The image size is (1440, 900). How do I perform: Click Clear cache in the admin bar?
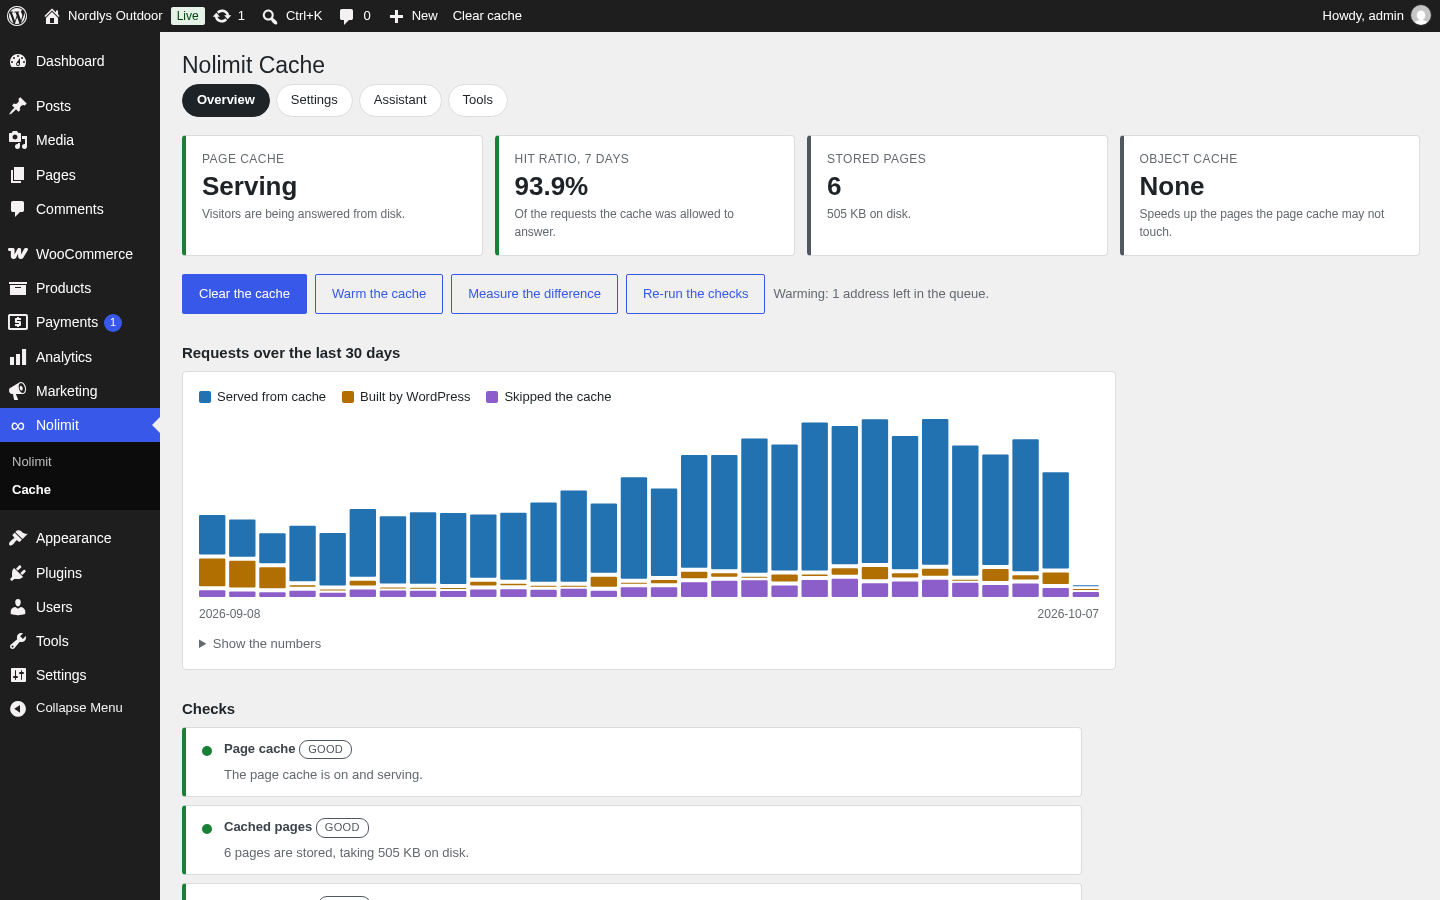click(x=487, y=16)
